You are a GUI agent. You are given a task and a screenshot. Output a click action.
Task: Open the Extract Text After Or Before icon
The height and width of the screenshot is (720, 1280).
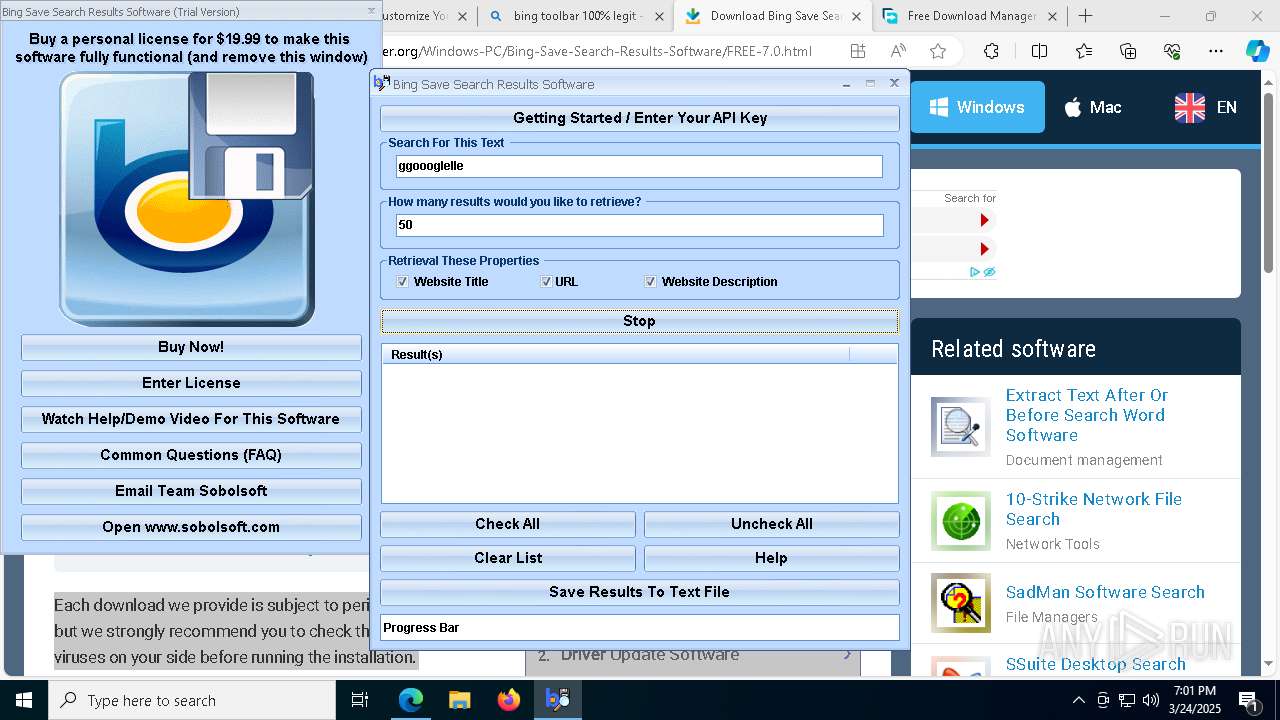tap(960, 427)
